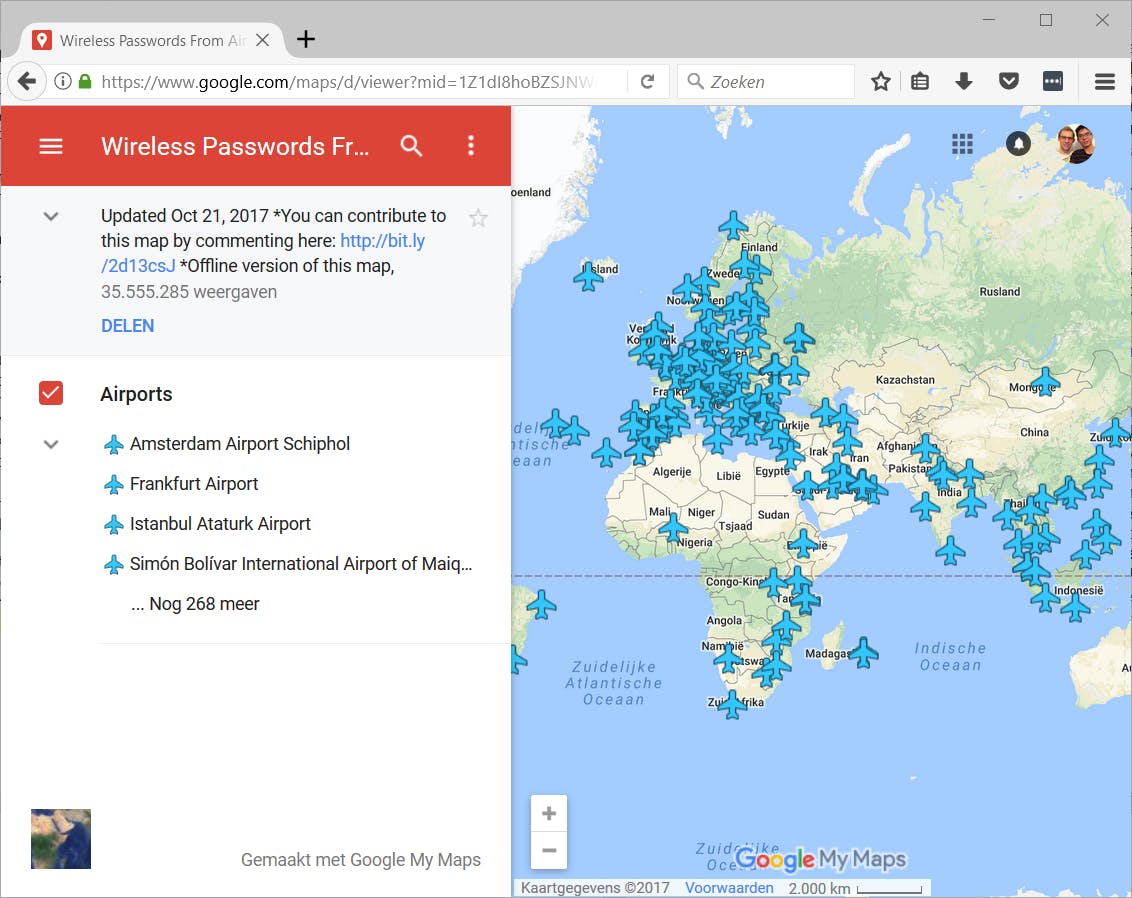Click the airport marker over Iceland
This screenshot has width=1132, height=898.
(x=588, y=276)
